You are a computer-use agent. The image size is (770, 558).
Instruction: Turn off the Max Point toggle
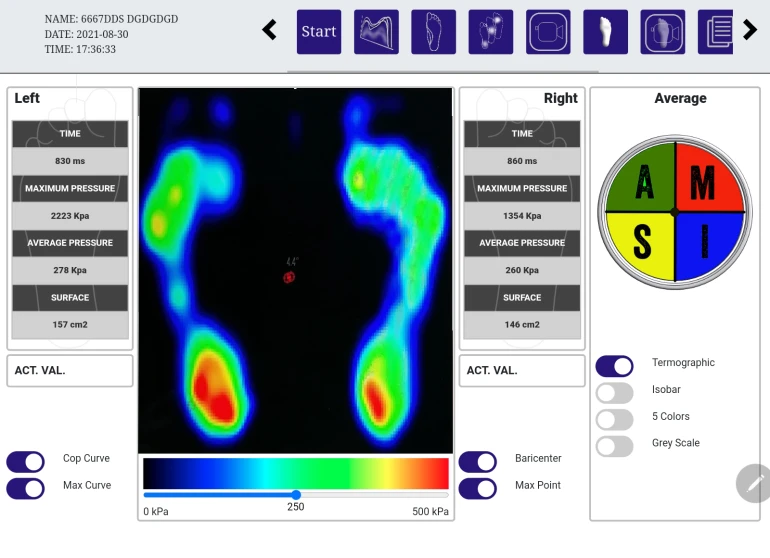coord(478,488)
